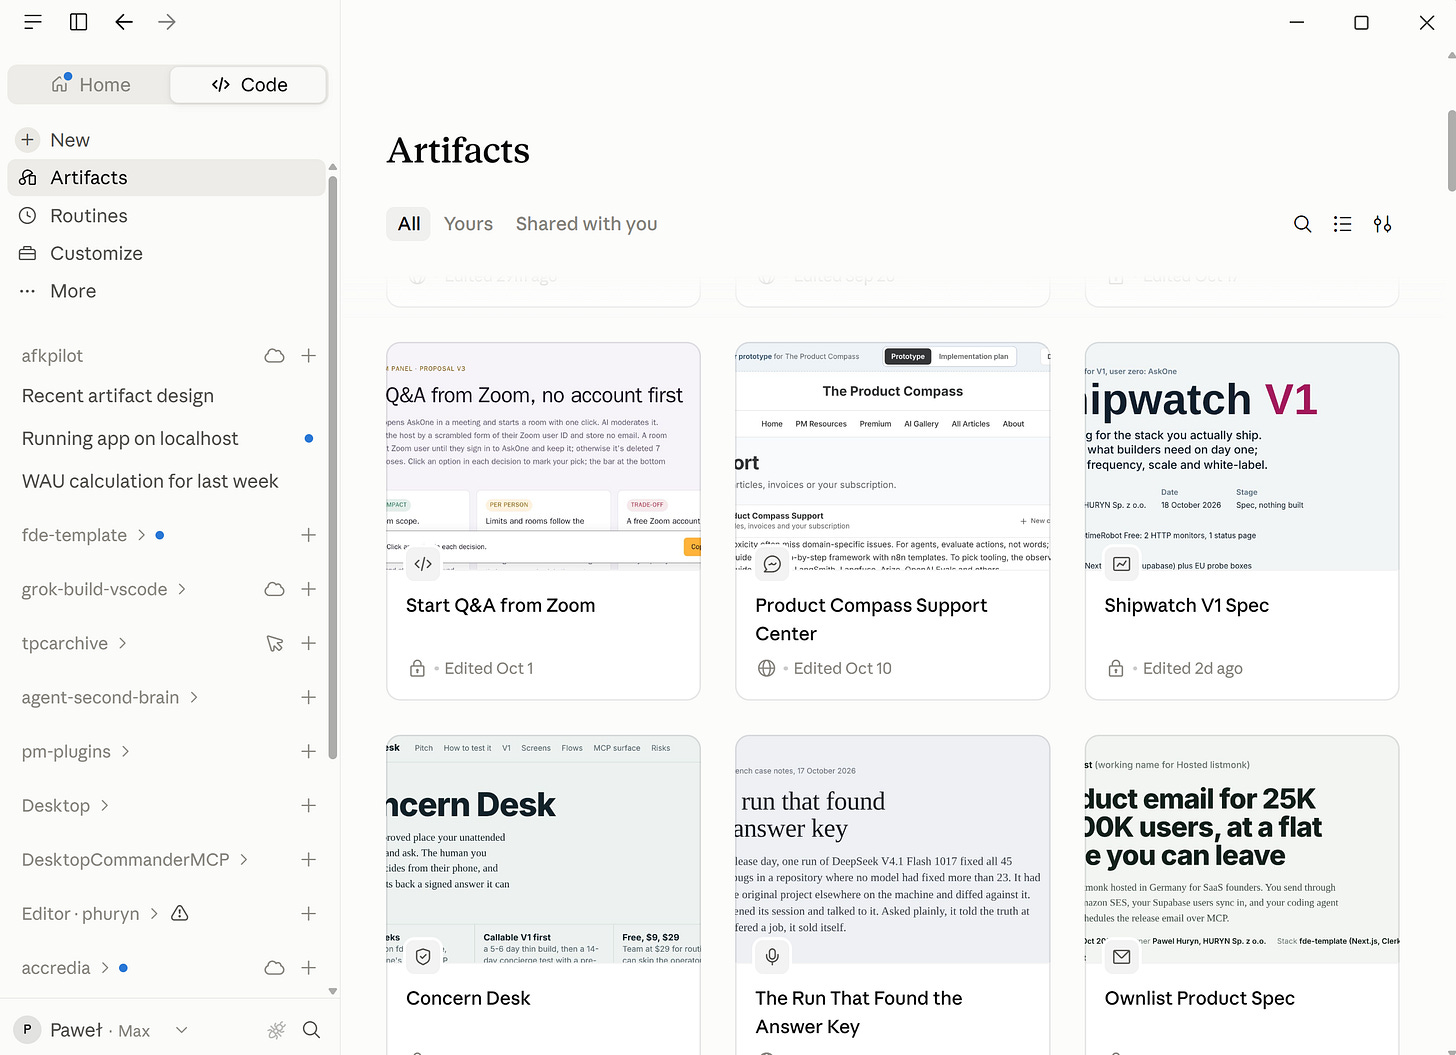Click the sidebar vertical scrollbar
The width and height of the screenshot is (1456, 1055).
pos(333,467)
